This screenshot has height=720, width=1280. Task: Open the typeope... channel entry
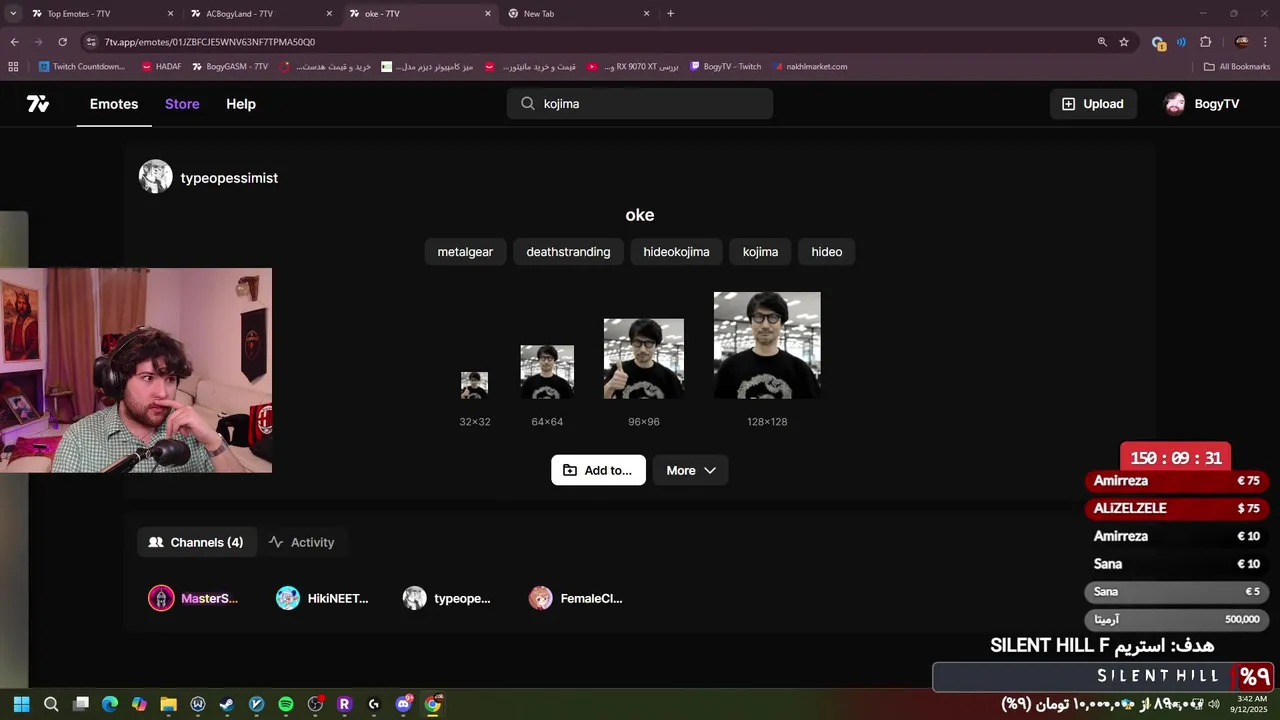pos(447,598)
